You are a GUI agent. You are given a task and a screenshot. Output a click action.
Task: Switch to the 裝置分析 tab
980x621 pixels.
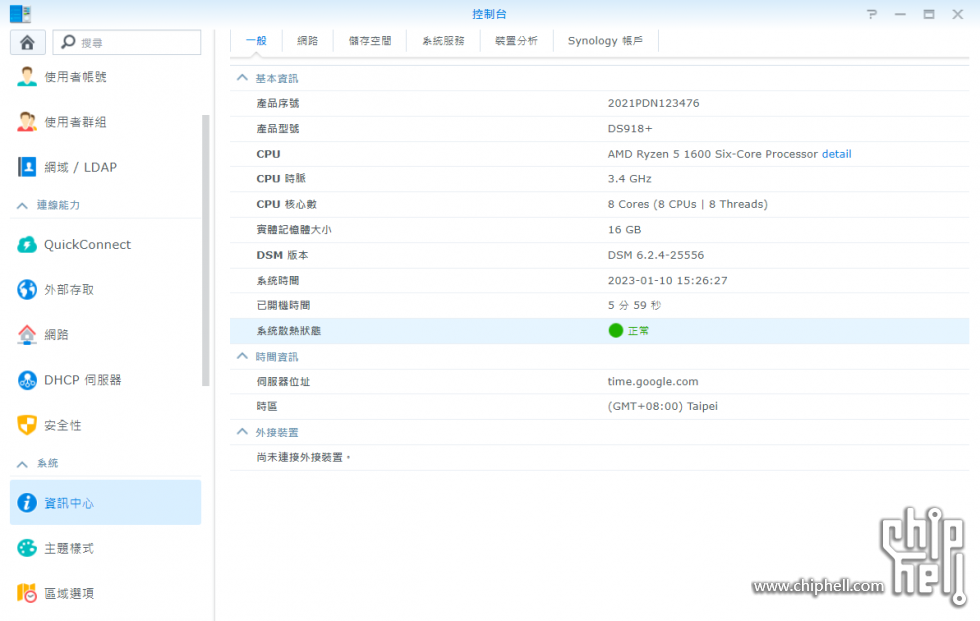pos(516,41)
